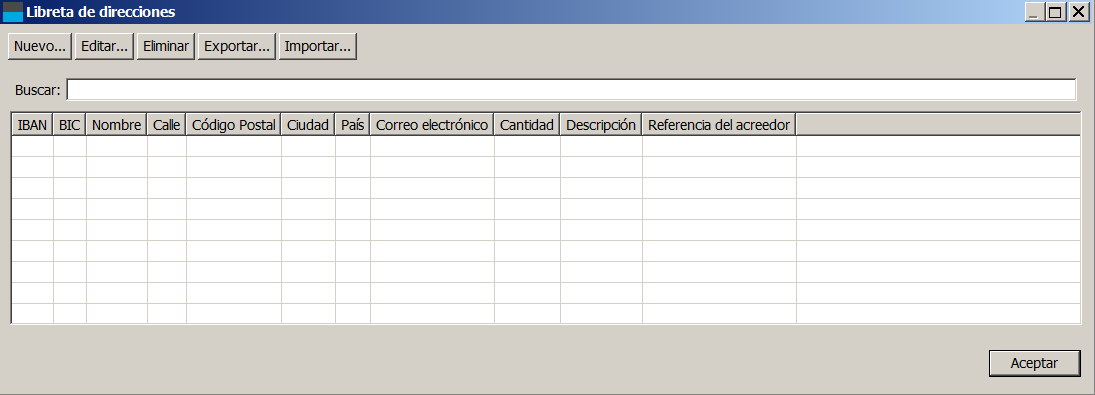1095x395 pixels.
Task: Maximize the Libreta de direcciones window
Action: click(x=1056, y=12)
